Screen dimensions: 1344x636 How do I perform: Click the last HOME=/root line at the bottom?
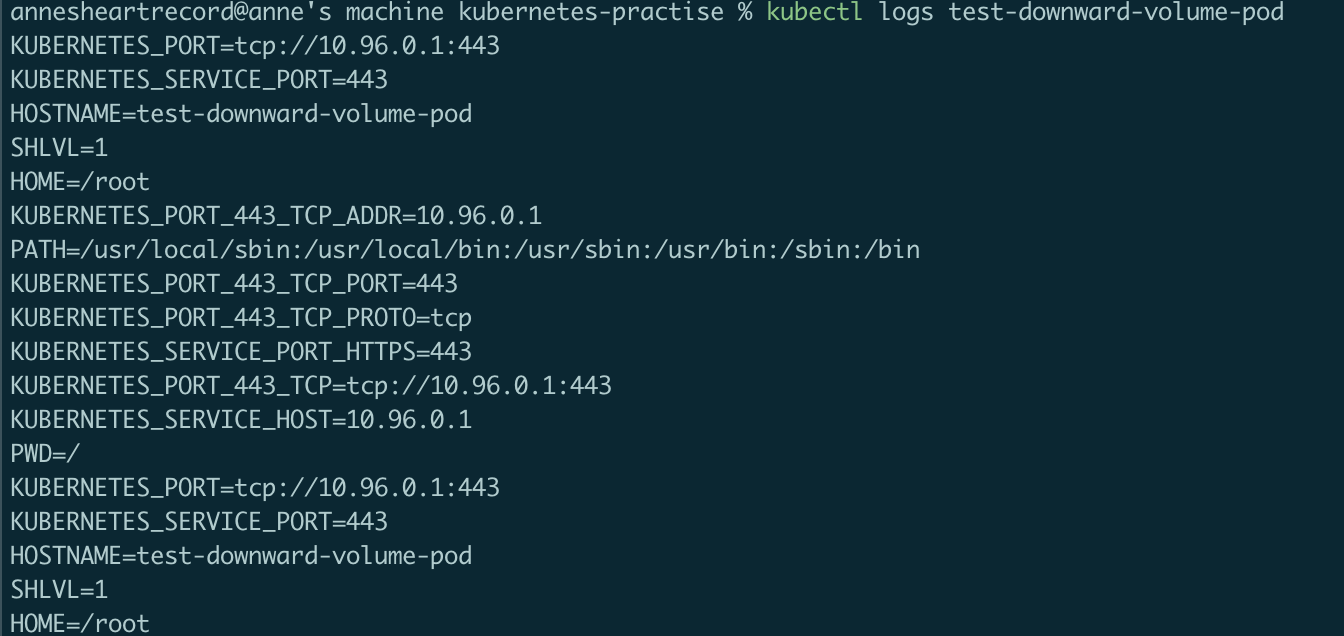click(80, 624)
